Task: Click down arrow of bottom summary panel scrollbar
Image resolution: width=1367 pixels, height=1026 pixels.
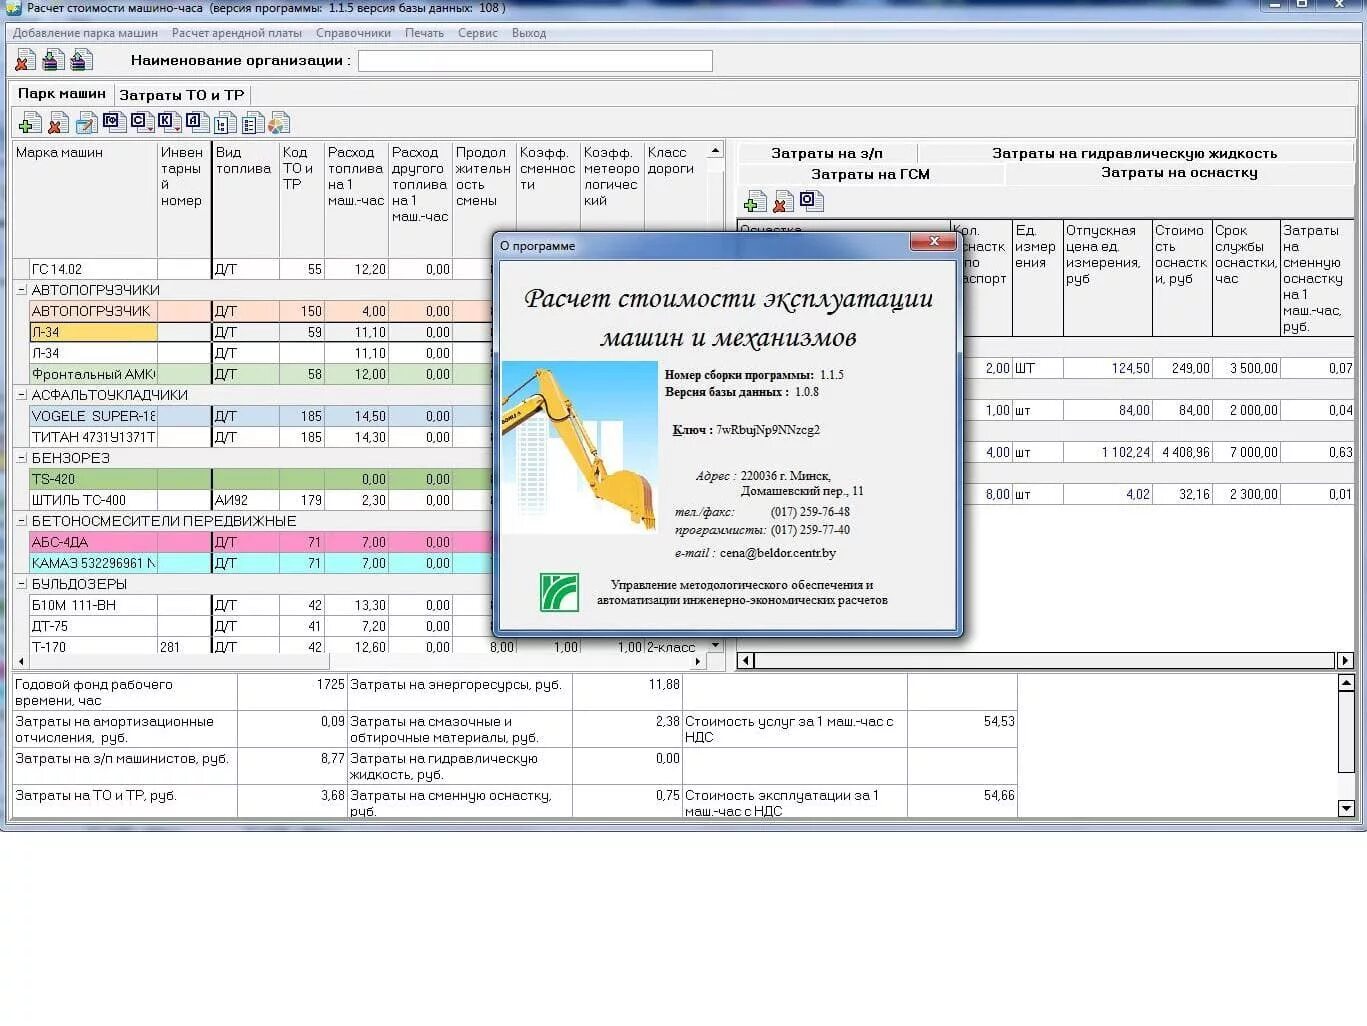Action: click(1346, 808)
